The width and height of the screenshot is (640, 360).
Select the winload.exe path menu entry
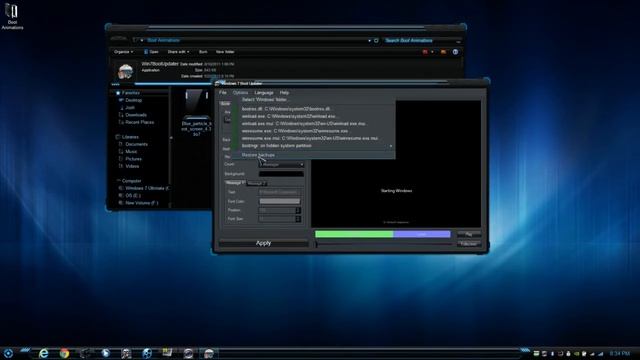[x=313, y=116]
